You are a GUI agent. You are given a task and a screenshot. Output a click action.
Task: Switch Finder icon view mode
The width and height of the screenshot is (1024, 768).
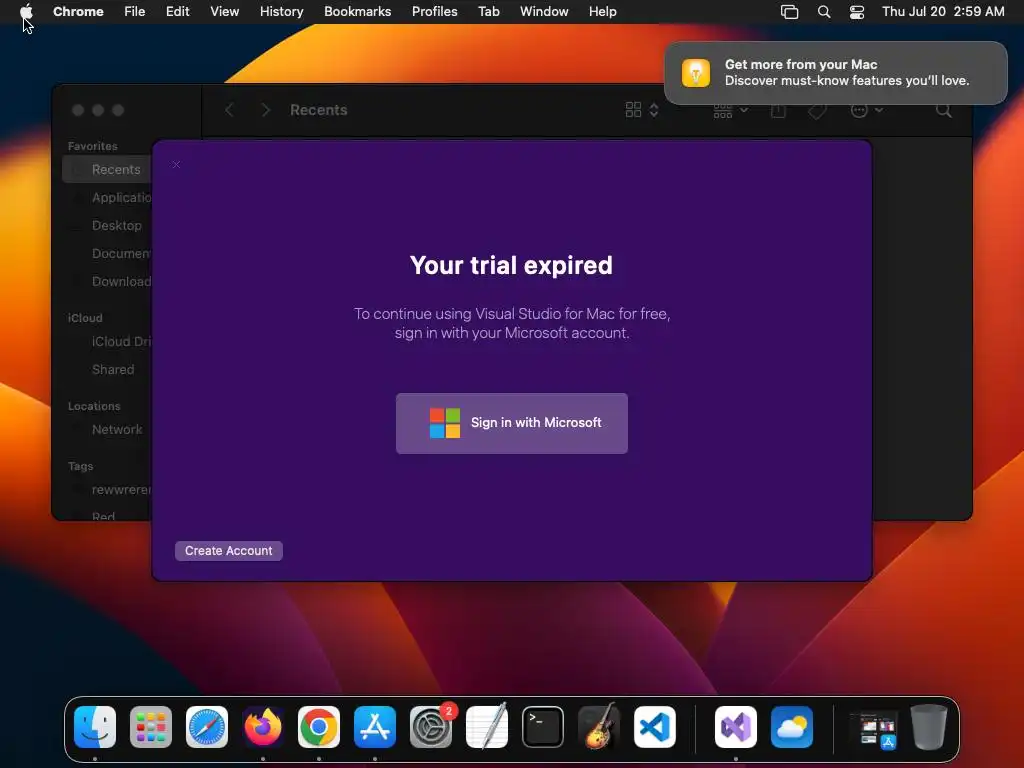coord(641,110)
